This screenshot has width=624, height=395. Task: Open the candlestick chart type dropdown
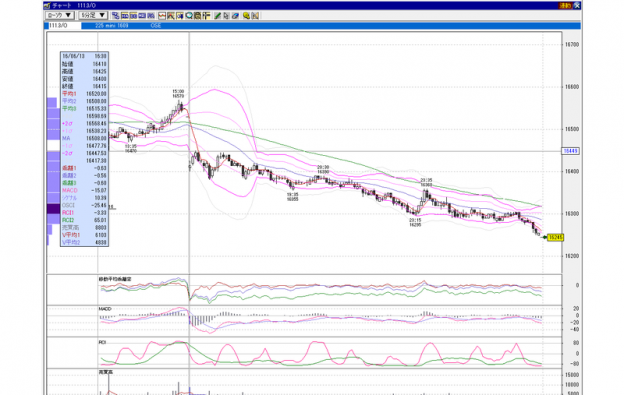click(x=59, y=15)
